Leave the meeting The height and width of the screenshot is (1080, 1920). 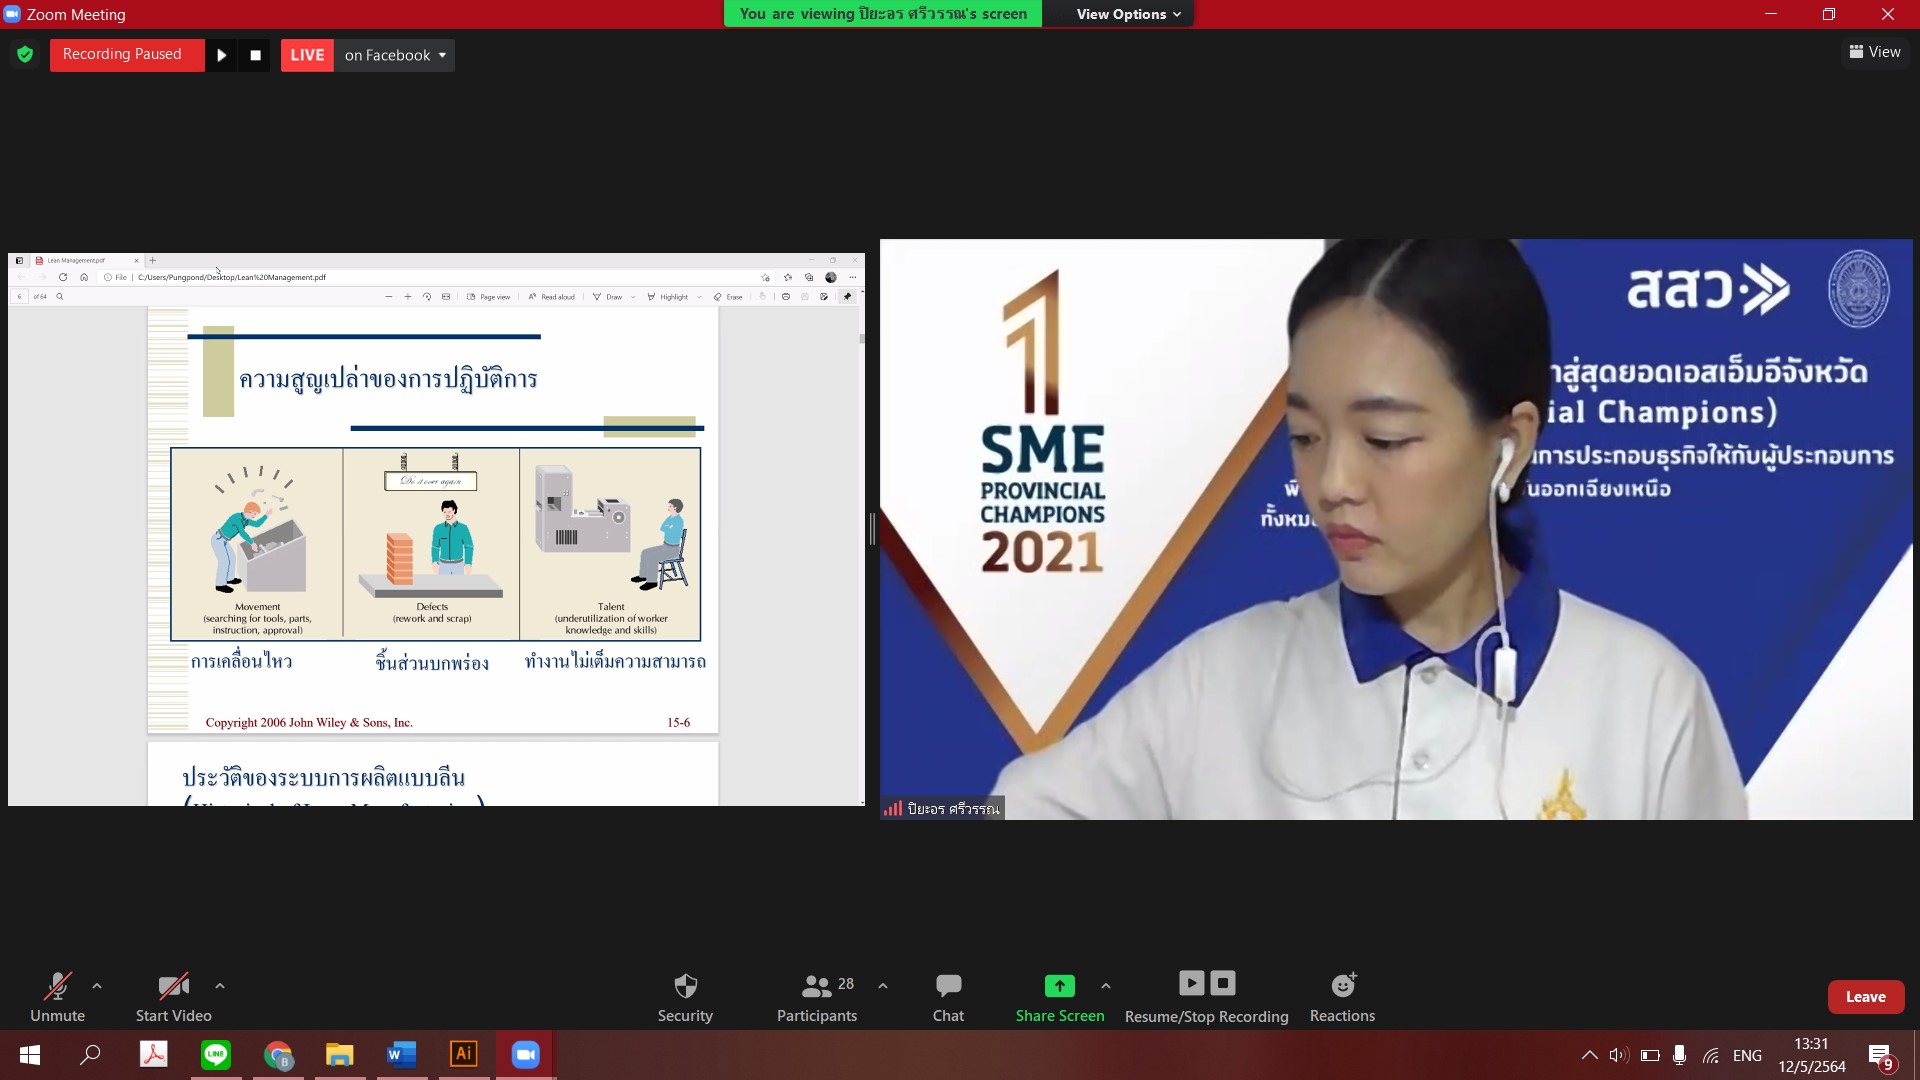pos(1865,997)
